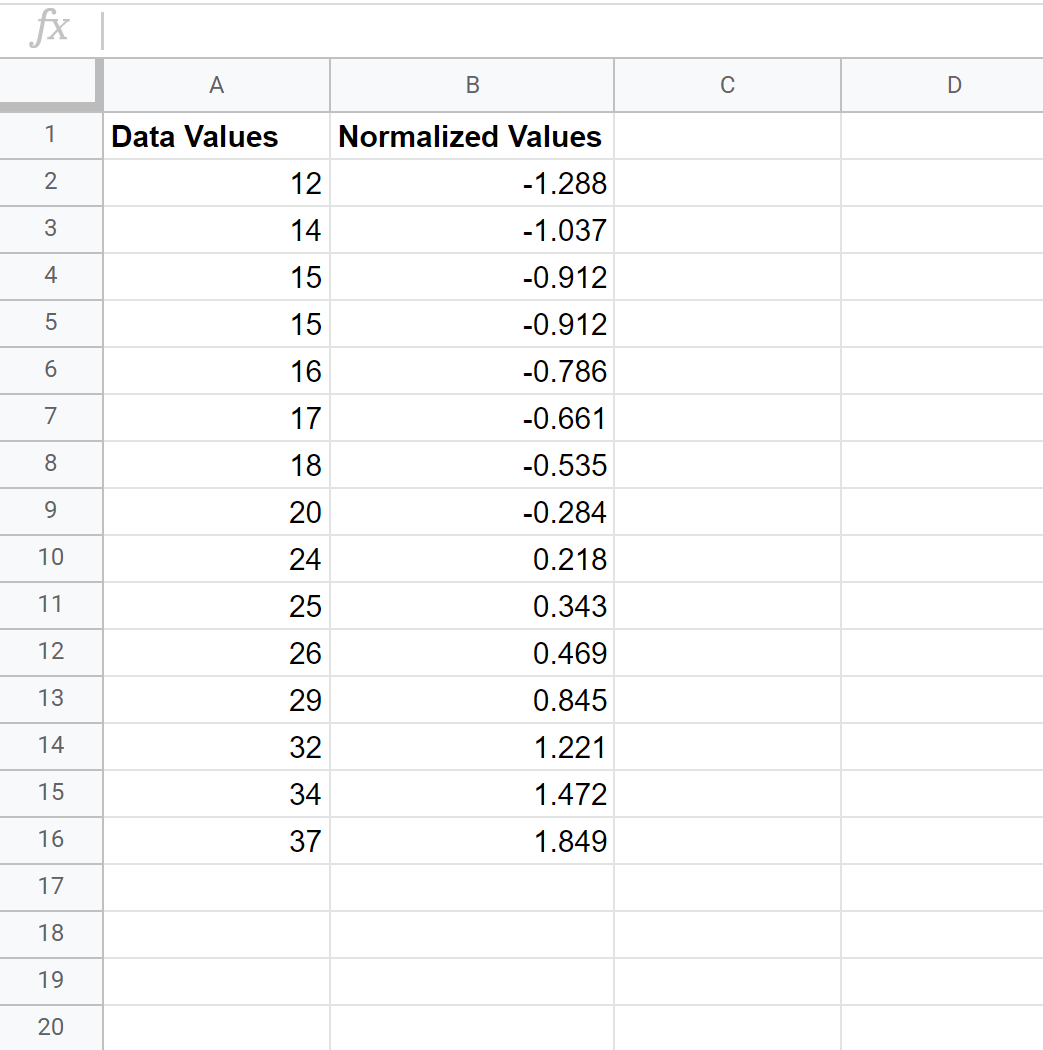Select the Normalized Values header cell
This screenshot has width=1043, height=1050.
point(471,136)
